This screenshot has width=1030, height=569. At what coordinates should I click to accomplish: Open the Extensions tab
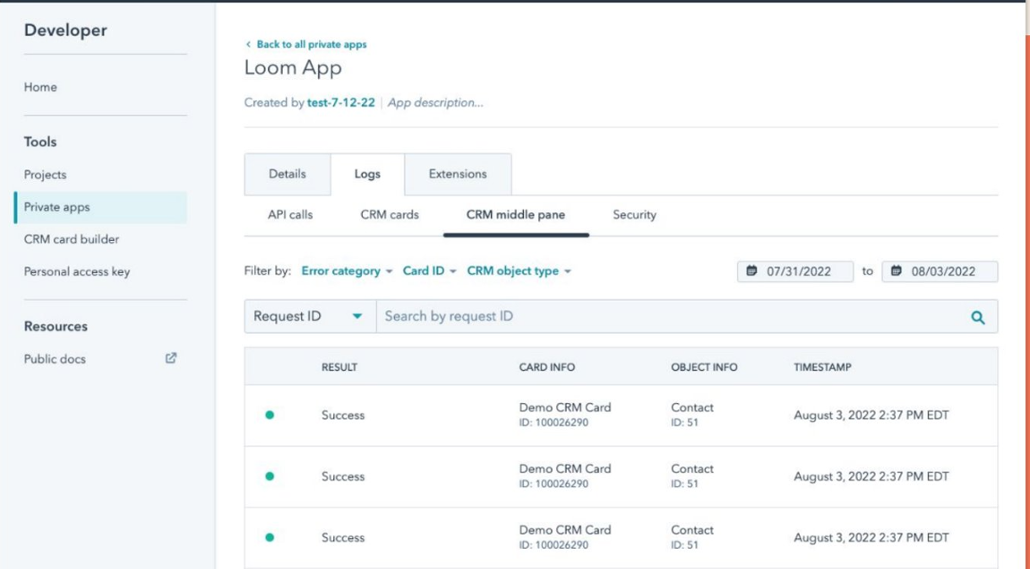point(458,174)
